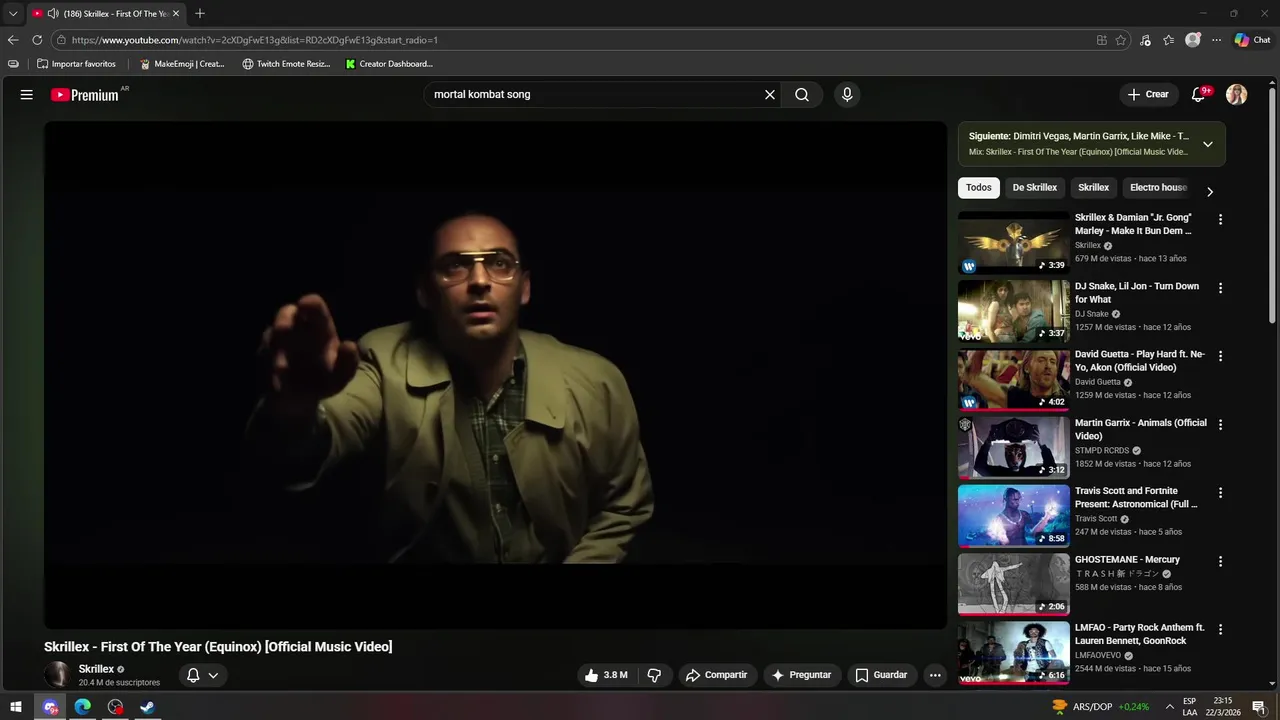Viewport: 1280px width, 720px height.
Task: Open OBS Studio from the taskbar
Action: pyautogui.click(x=115, y=707)
